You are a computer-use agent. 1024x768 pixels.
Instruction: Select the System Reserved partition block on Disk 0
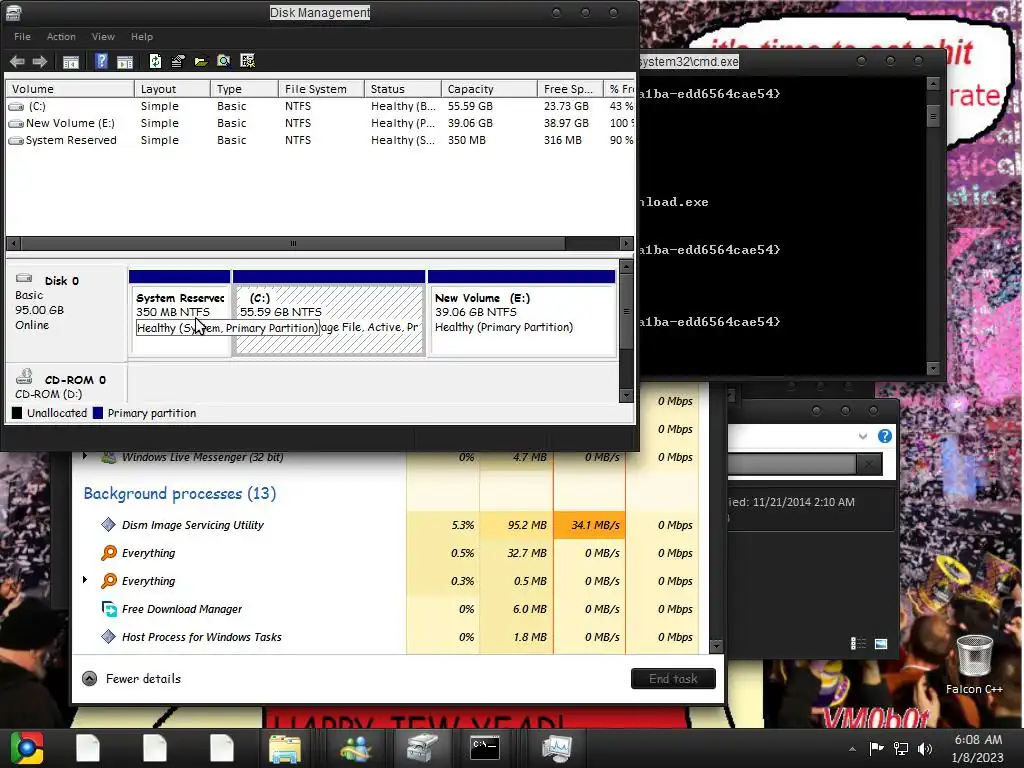coord(180,313)
